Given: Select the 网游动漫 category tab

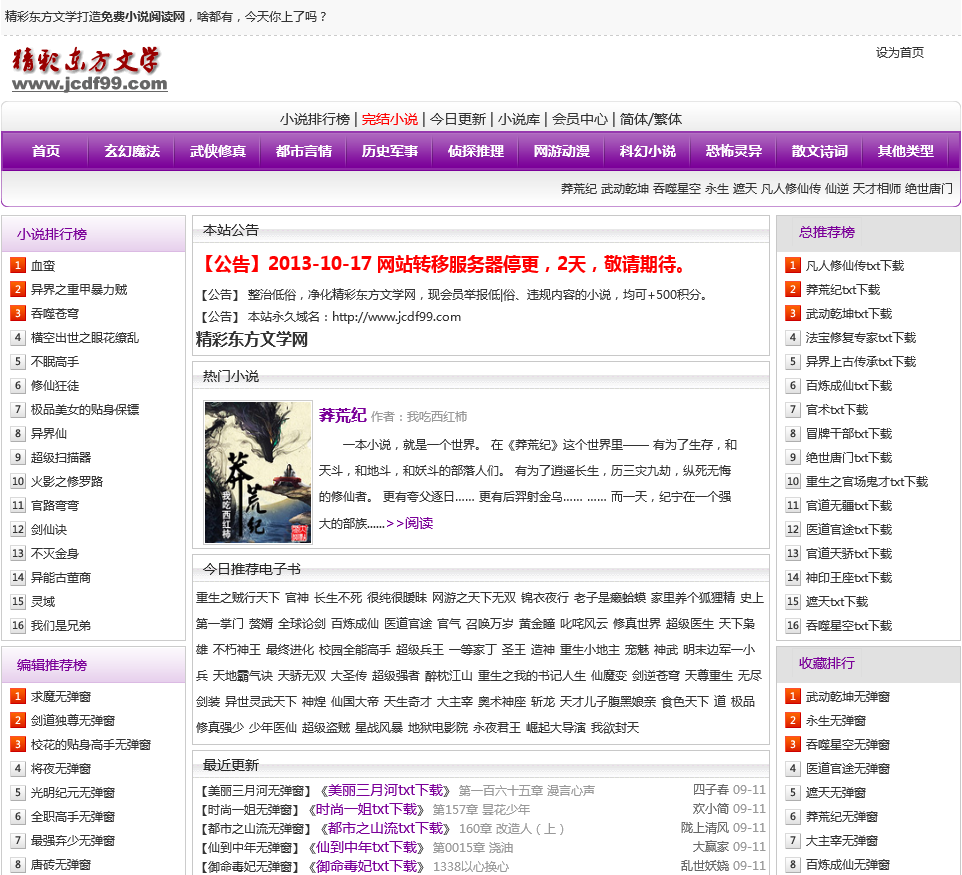Looking at the screenshot, I should pyautogui.click(x=561, y=151).
